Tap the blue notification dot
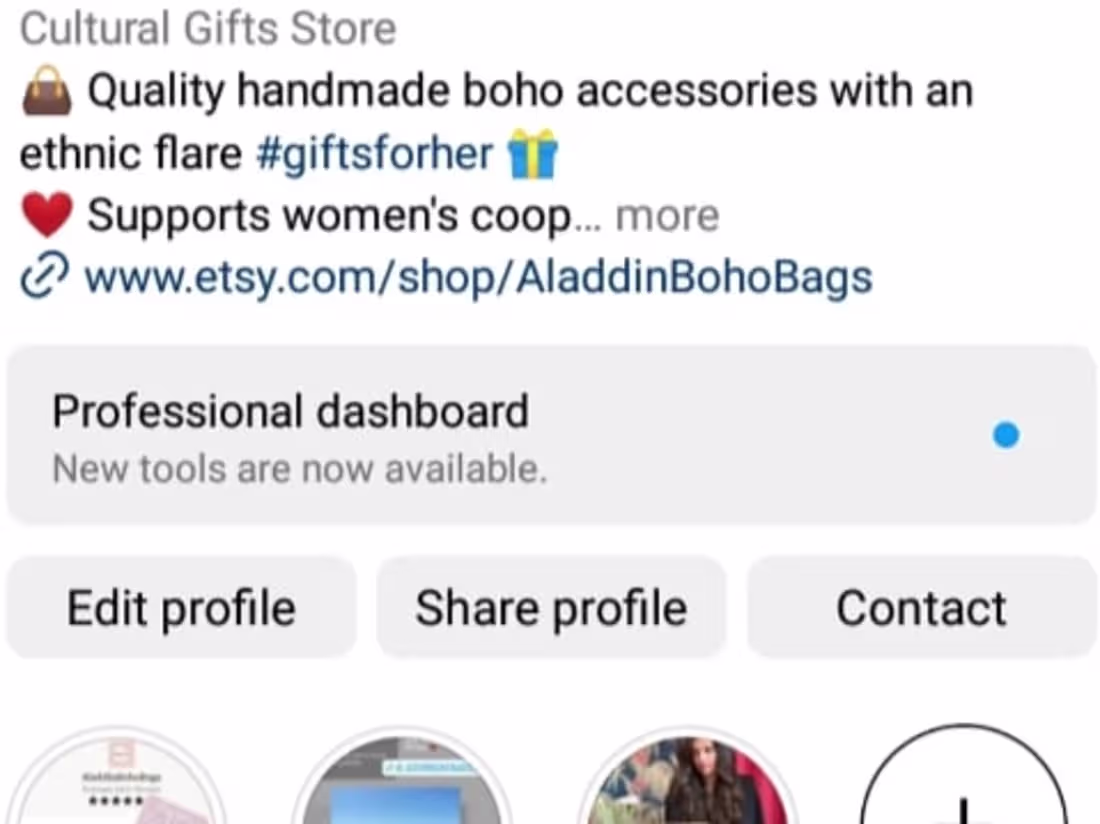Viewport: 1100px width, 824px height. pos(1006,435)
